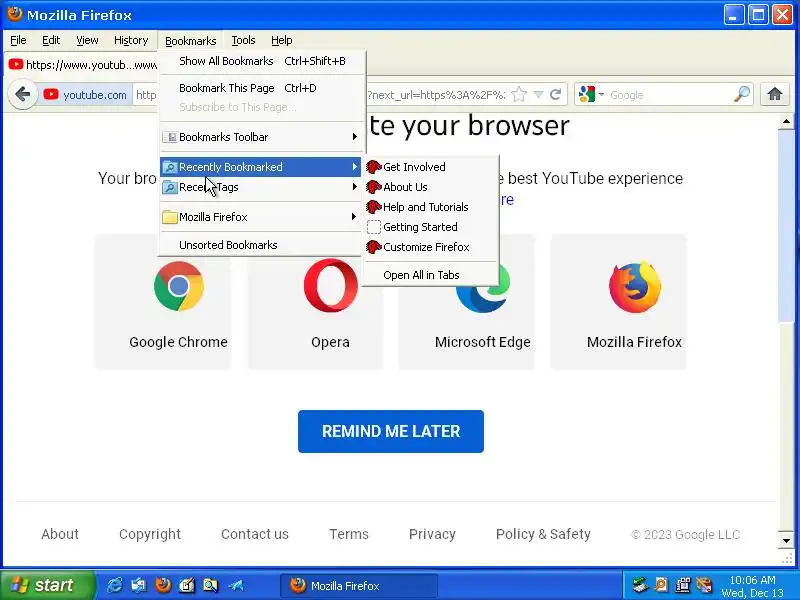Click youtube.com domain label in address bar

point(95,95)
